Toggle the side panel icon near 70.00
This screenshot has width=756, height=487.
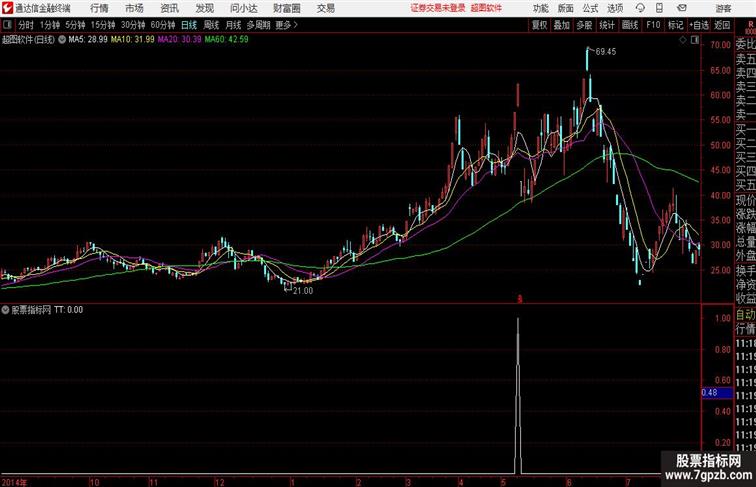tap(695, 41)
